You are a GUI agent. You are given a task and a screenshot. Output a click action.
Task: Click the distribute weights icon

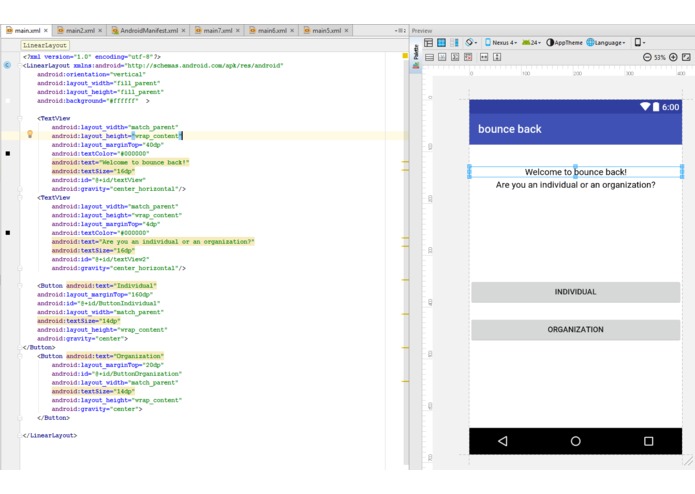click(455, 57)
